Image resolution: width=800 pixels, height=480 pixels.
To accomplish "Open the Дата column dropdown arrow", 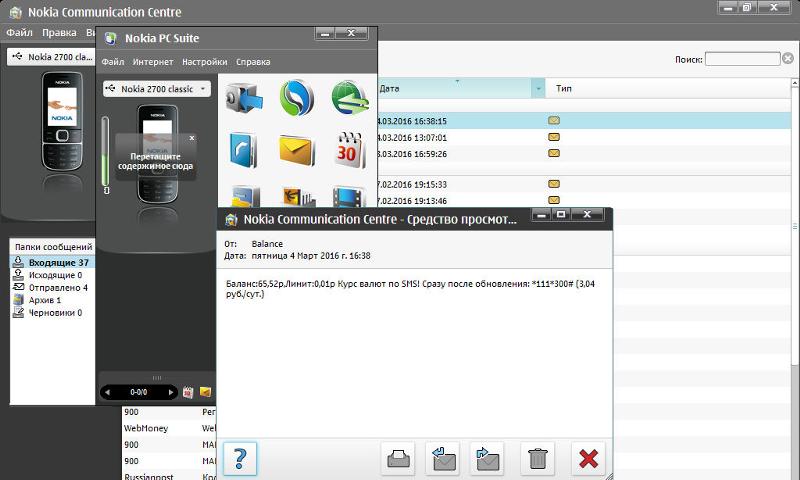I will point(538,89).
